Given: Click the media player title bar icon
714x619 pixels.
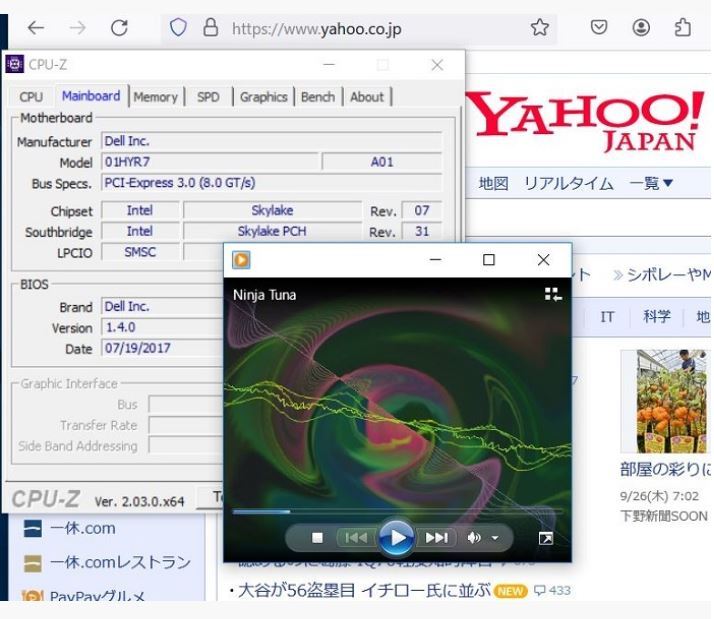Looking at the screenshot, I should pyautogui.click(x=241, y=260).
